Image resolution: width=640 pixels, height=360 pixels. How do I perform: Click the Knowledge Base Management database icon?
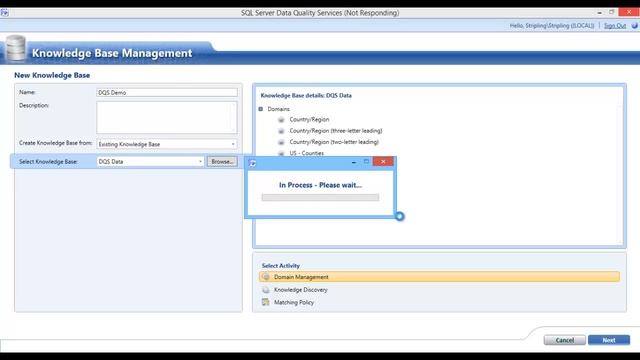(x=16, y=49)
